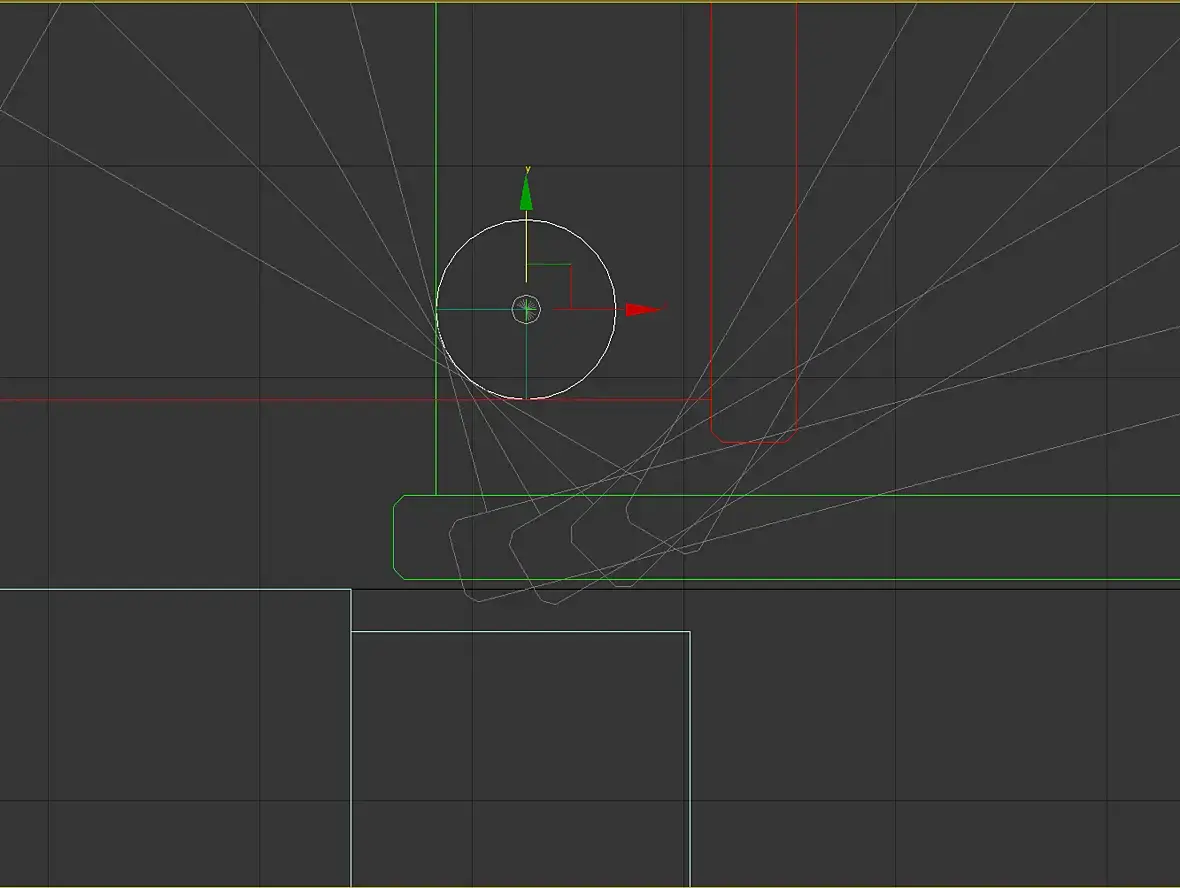Click the green Y-axis arrow of the move gizmo

point(526,193)
